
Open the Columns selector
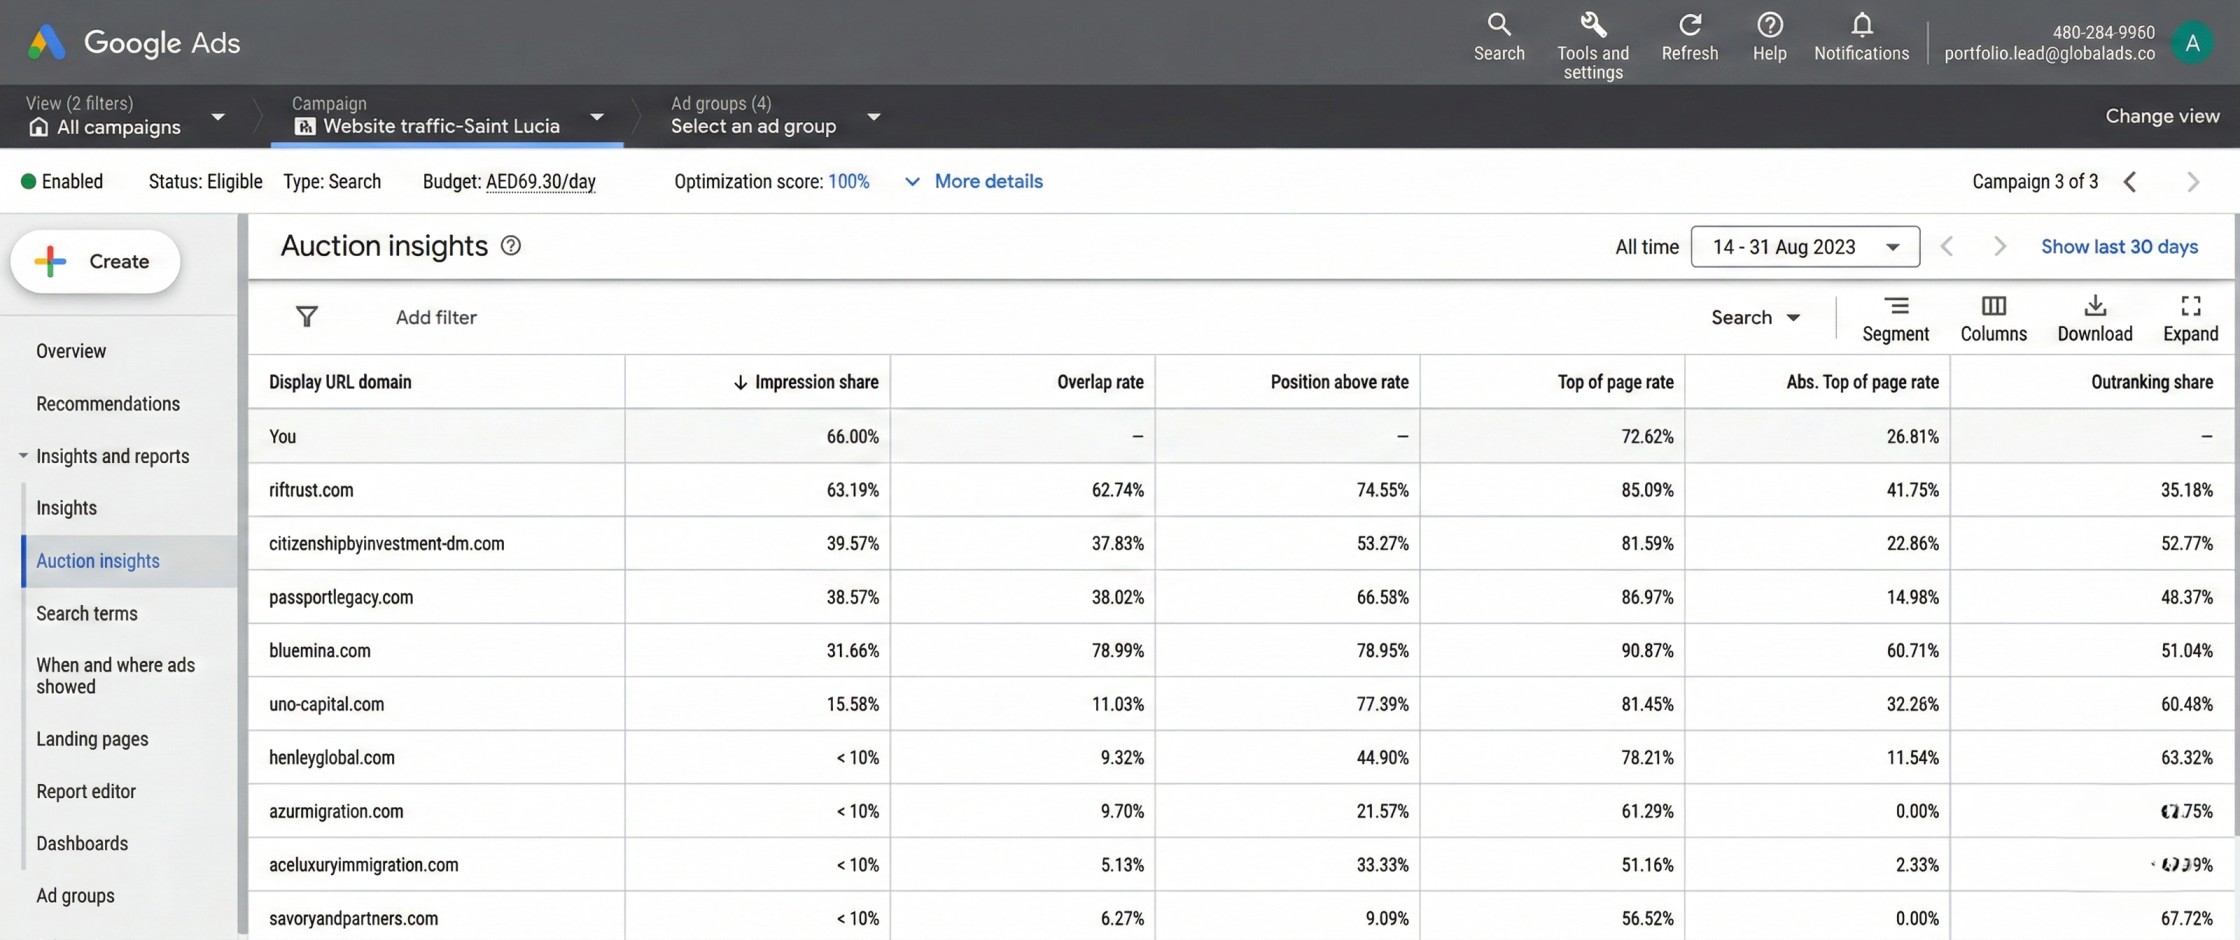(x=1993, y=319)
